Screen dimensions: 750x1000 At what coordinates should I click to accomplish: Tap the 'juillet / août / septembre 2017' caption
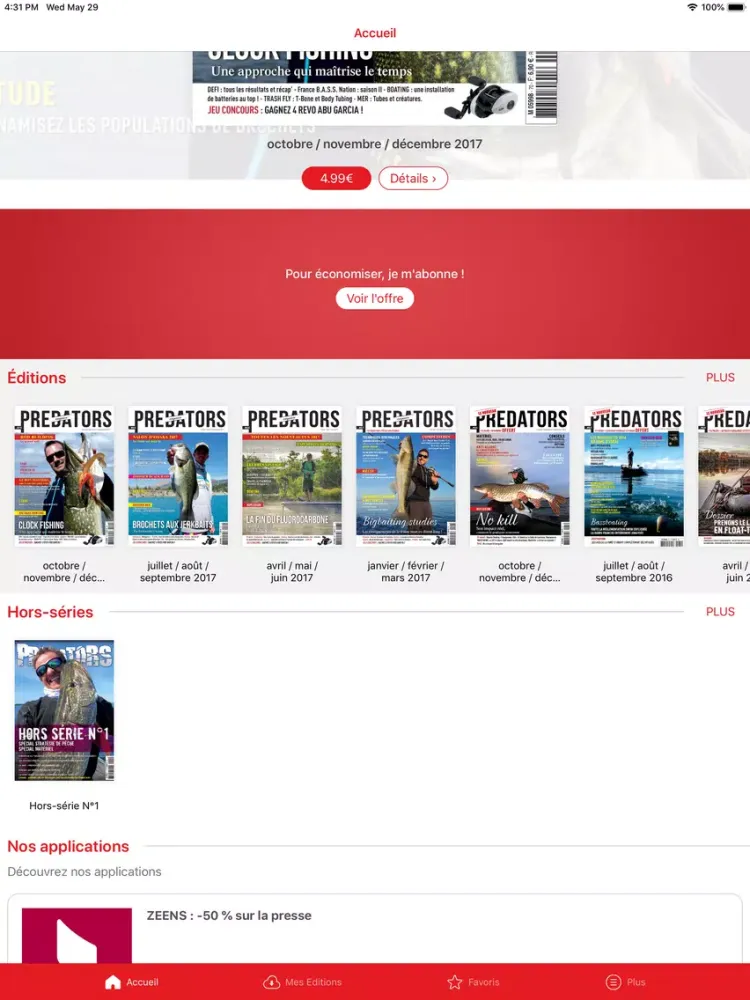(178, 571)
